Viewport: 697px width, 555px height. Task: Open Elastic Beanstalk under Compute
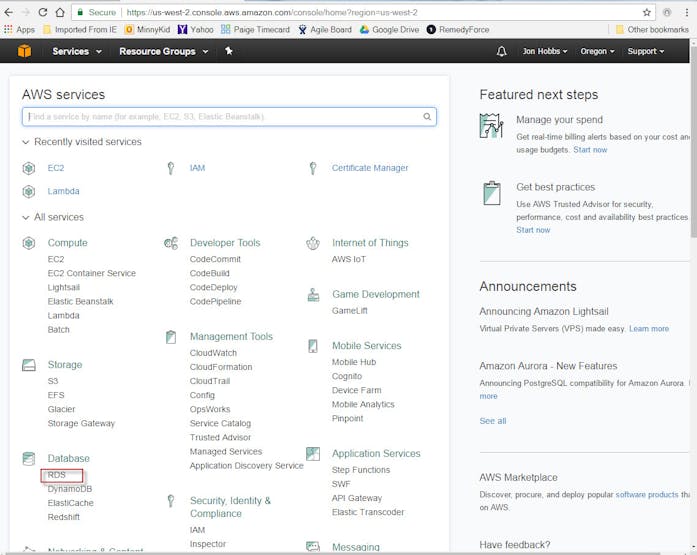(80, 302)
